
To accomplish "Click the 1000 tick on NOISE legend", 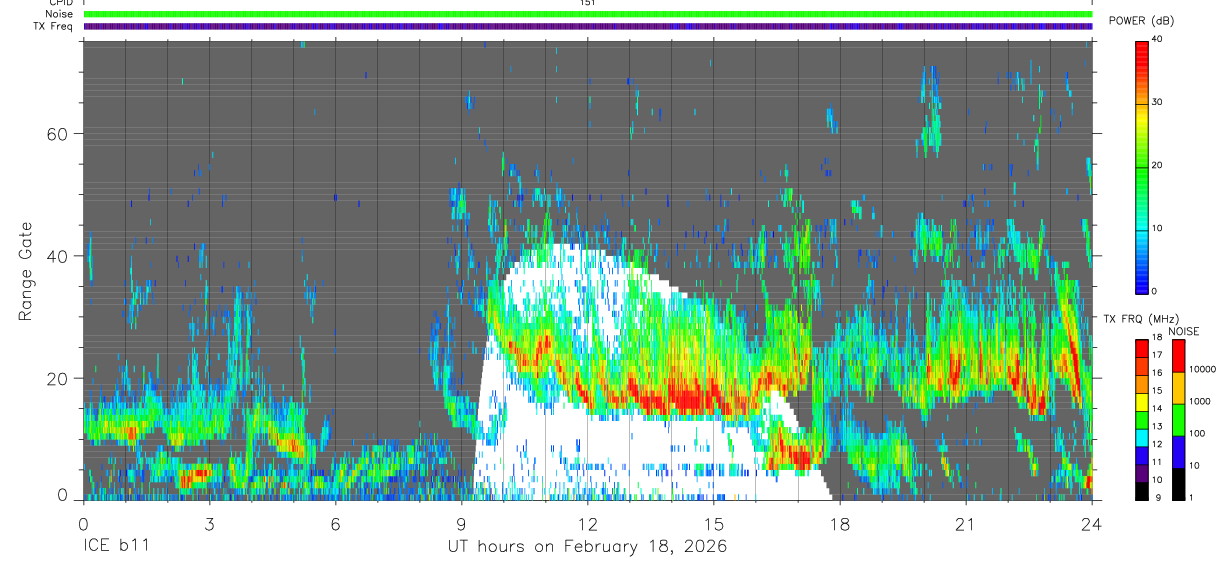I will (x=1200, y=401).
